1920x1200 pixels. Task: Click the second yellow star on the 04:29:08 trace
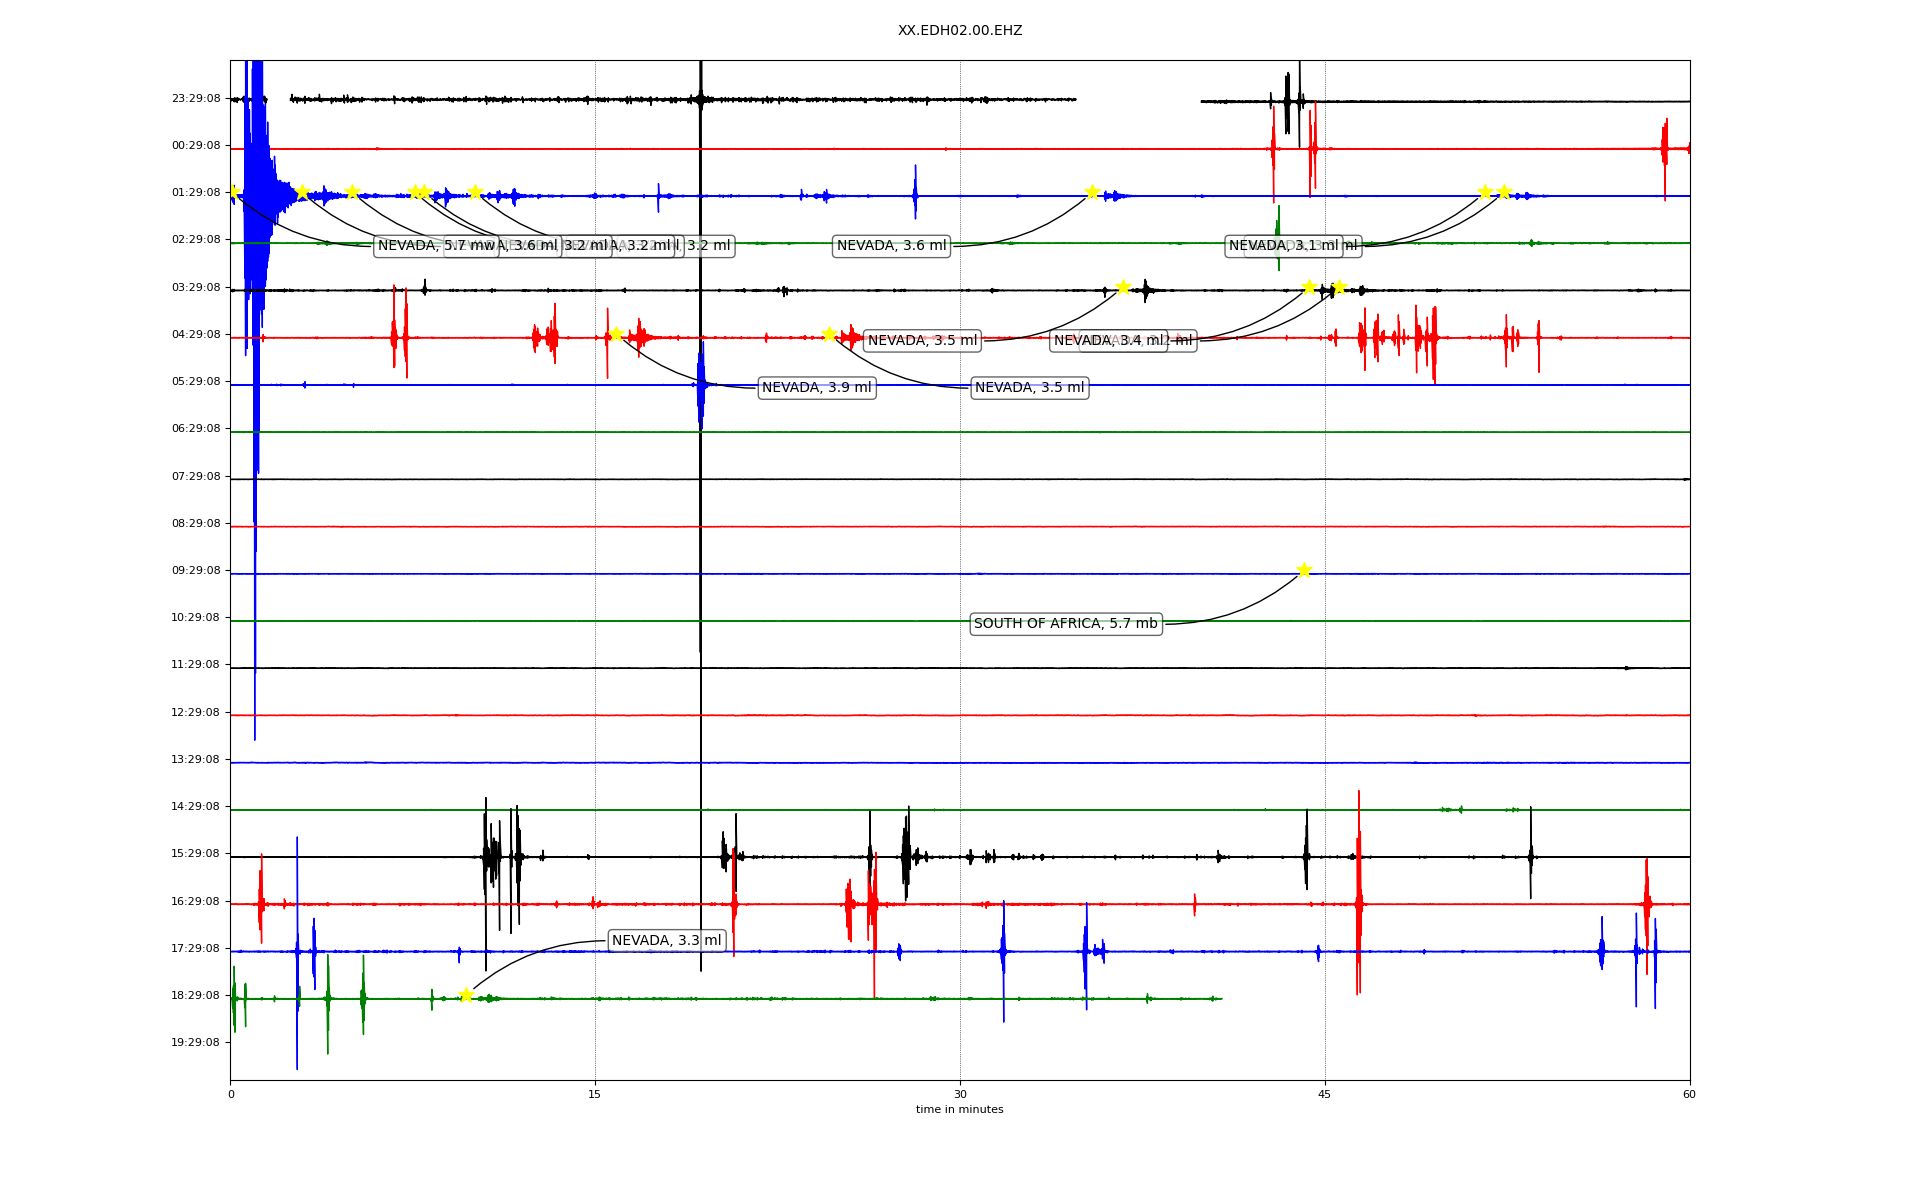point(829,334)
